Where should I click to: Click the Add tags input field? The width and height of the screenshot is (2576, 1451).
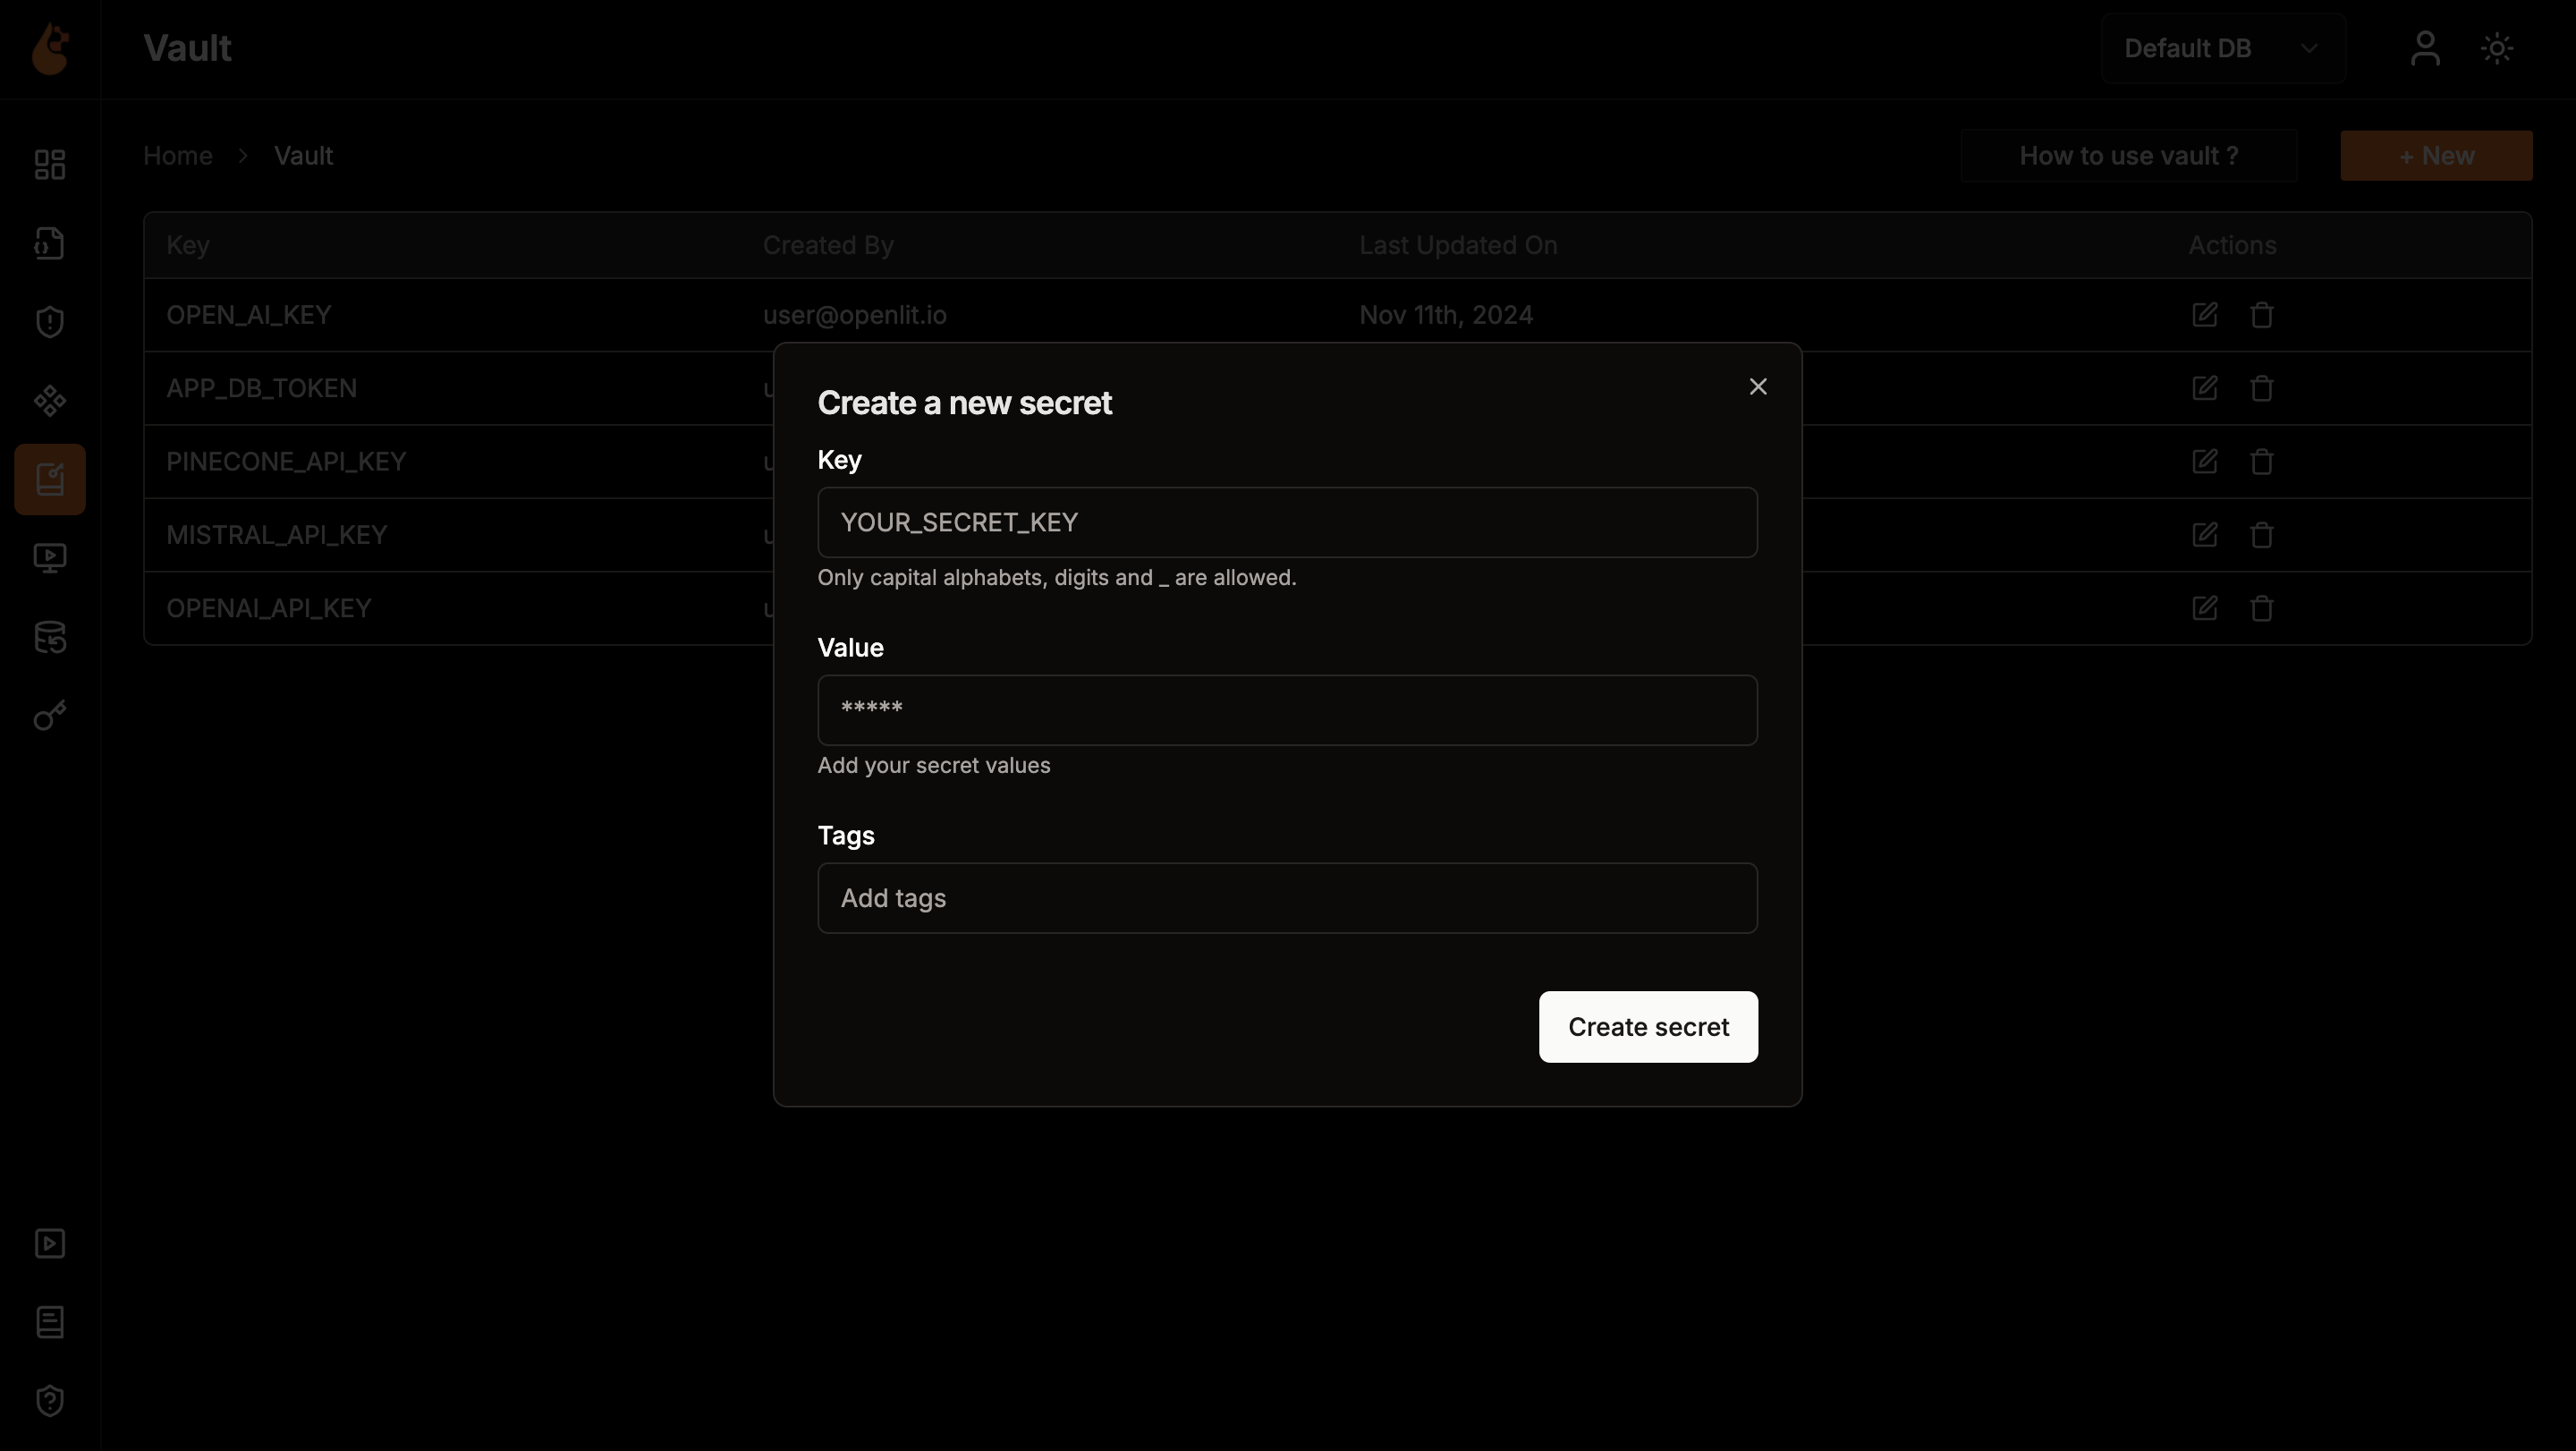pyautogui.click(x=1288, y=899)
